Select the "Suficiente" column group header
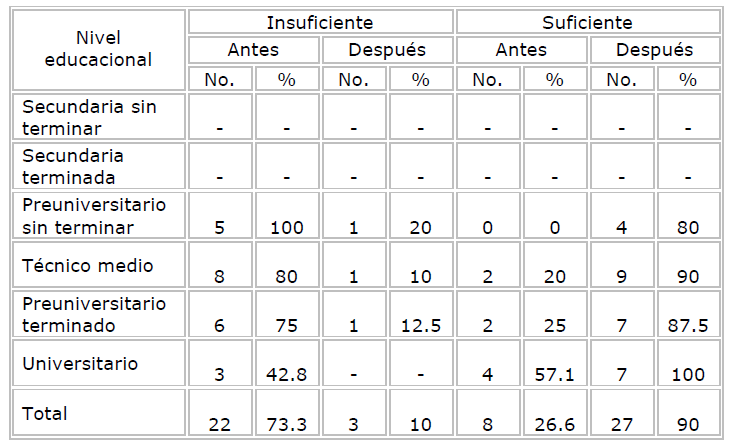Screen dimensions: 733x447 [589, 23]
